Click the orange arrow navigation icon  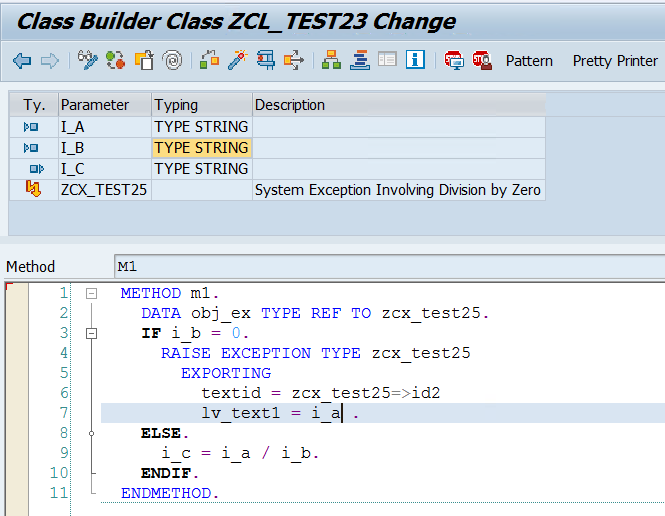coord(294,60)
